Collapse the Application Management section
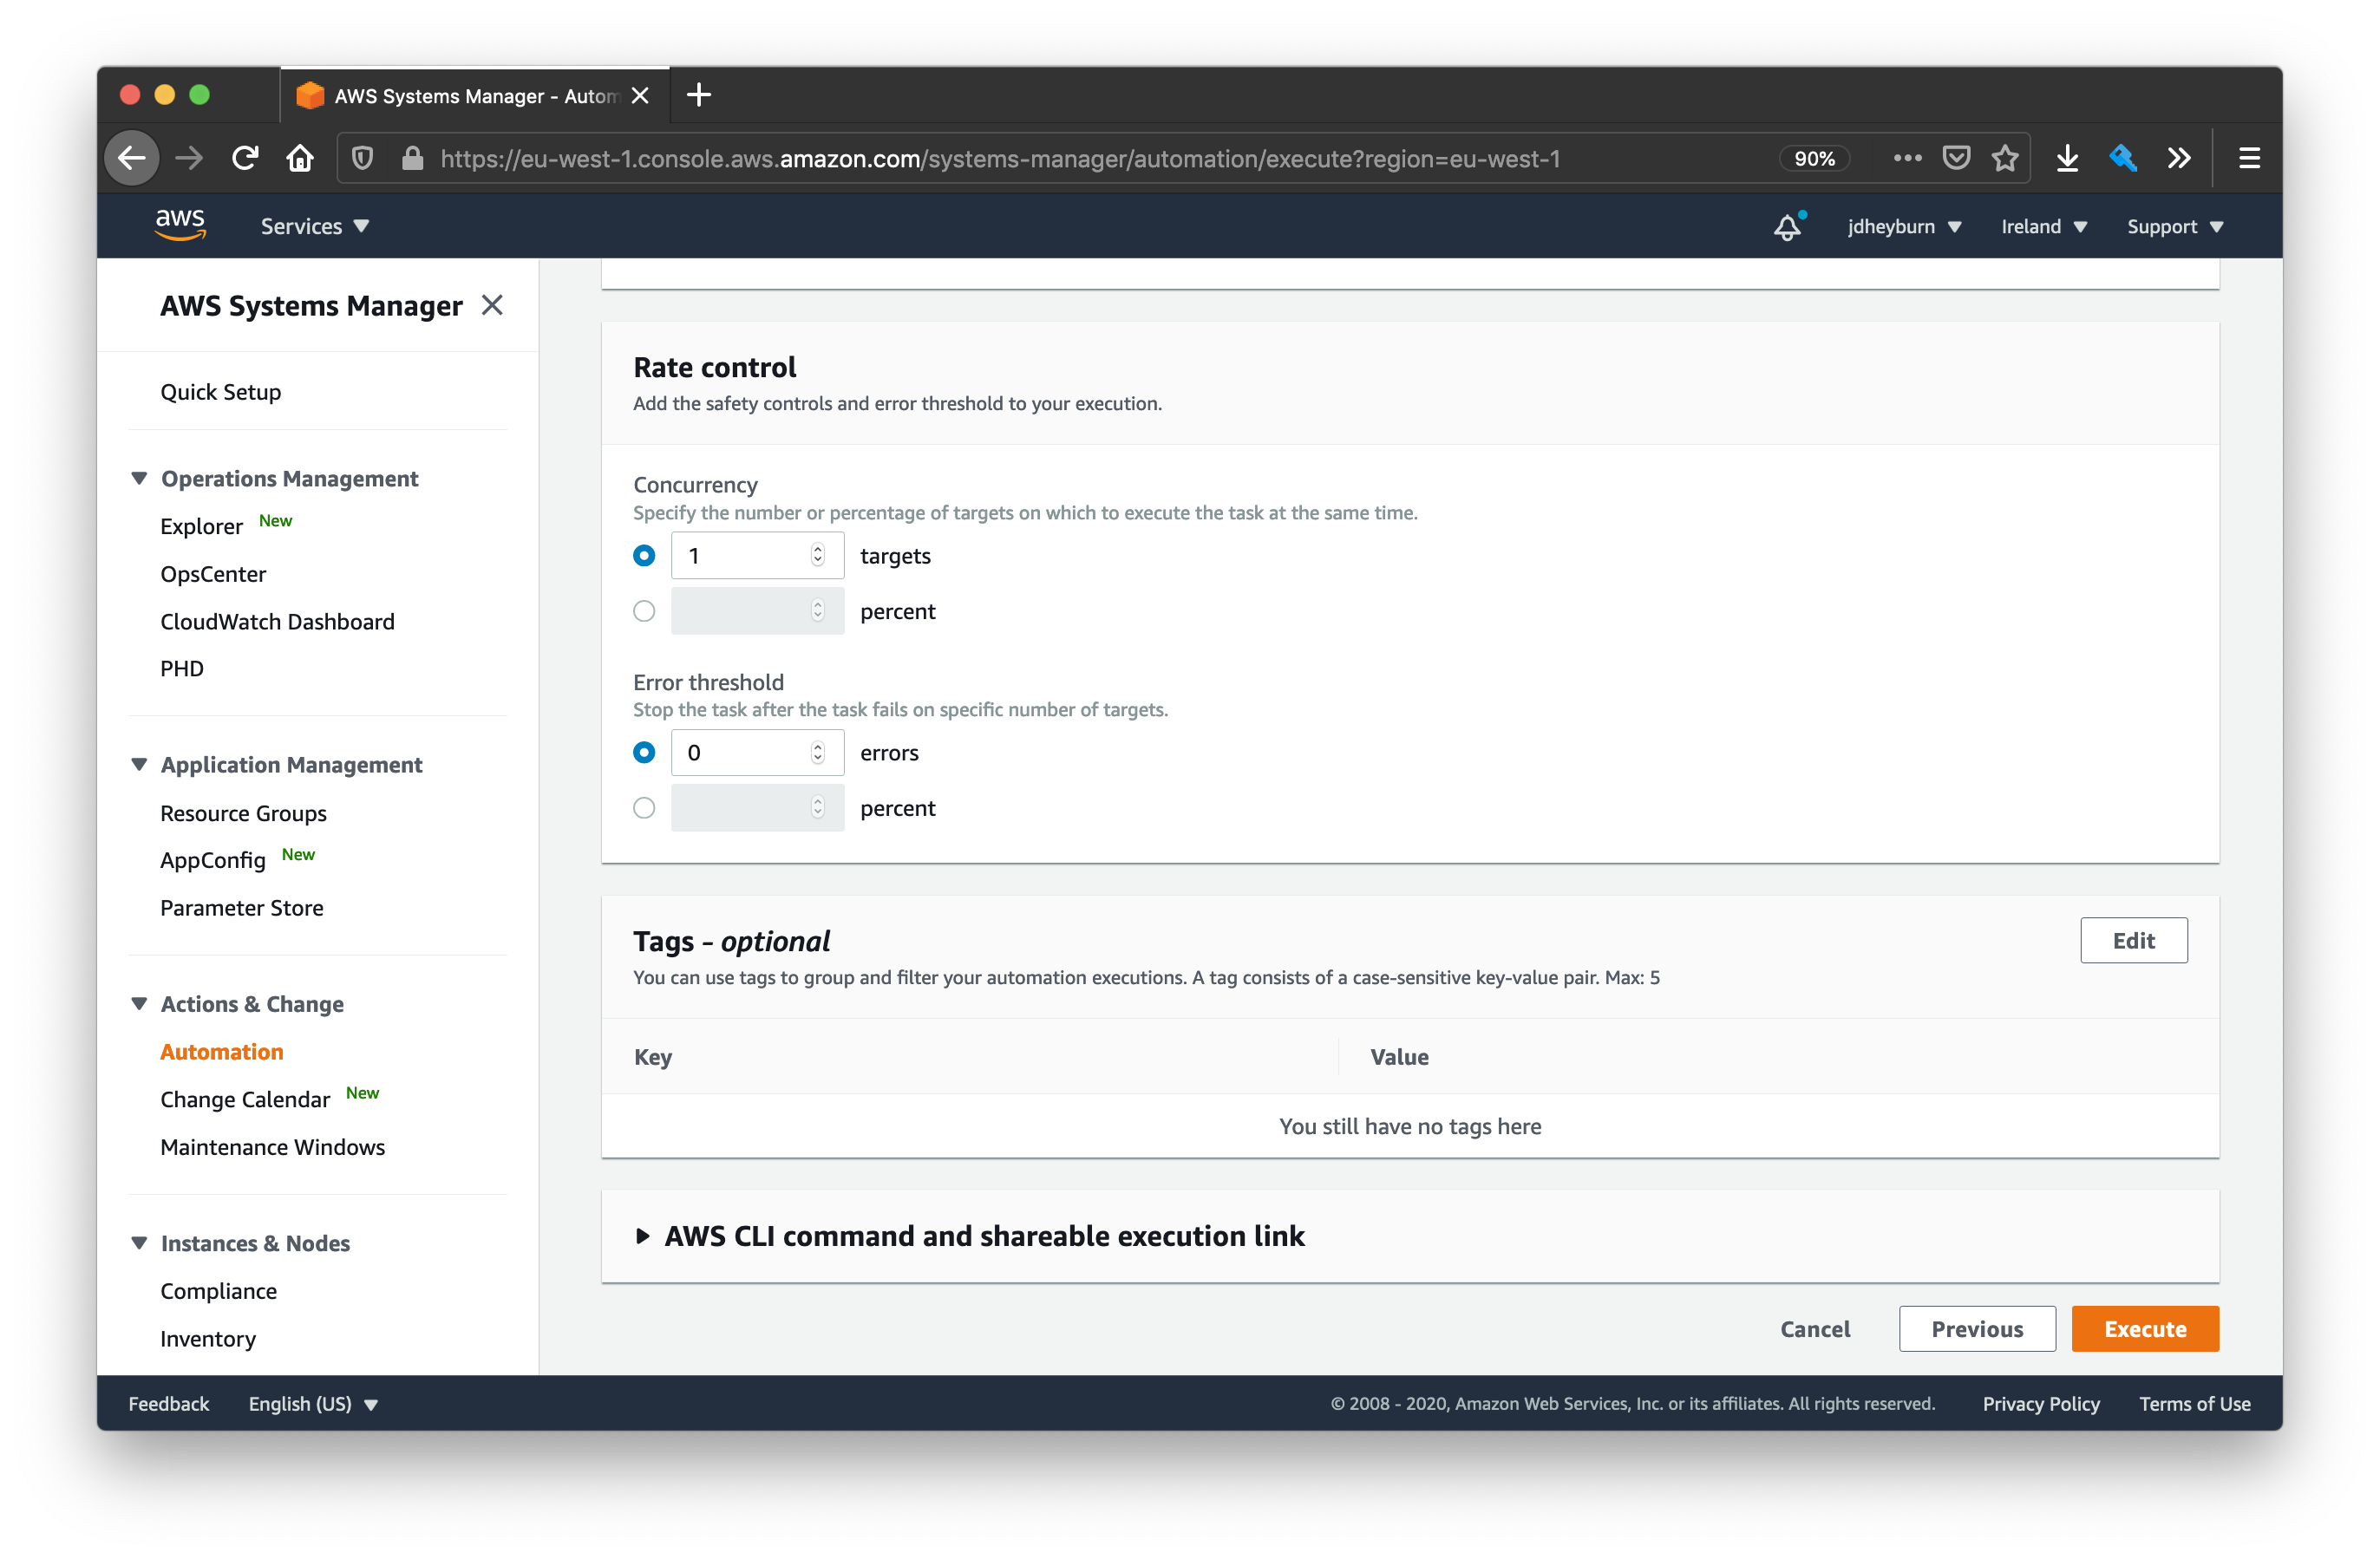 [139, 764]
